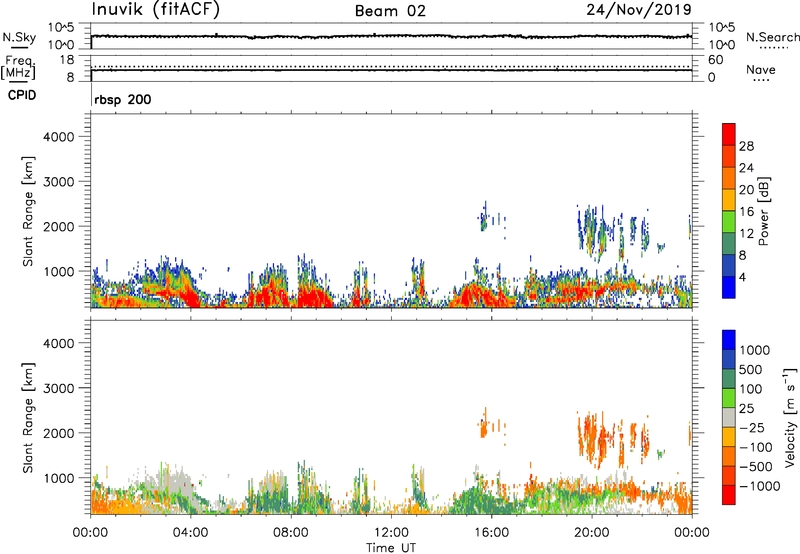Click the orange velocity echo cluster near 20:00

[594, 438]
